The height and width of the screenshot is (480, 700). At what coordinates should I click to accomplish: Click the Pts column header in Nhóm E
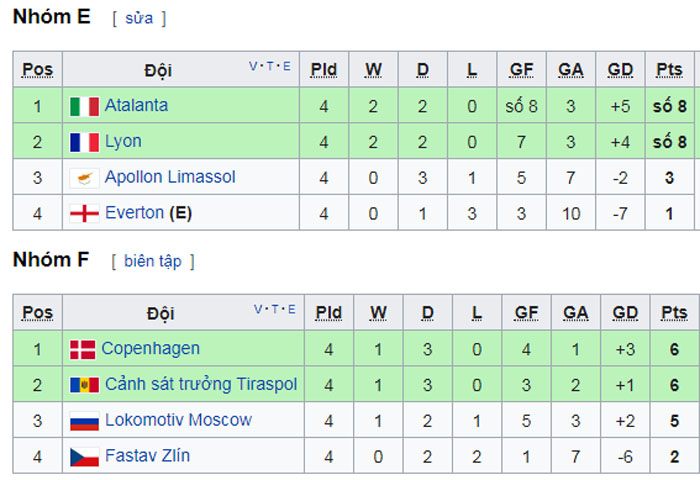point(669,70)
